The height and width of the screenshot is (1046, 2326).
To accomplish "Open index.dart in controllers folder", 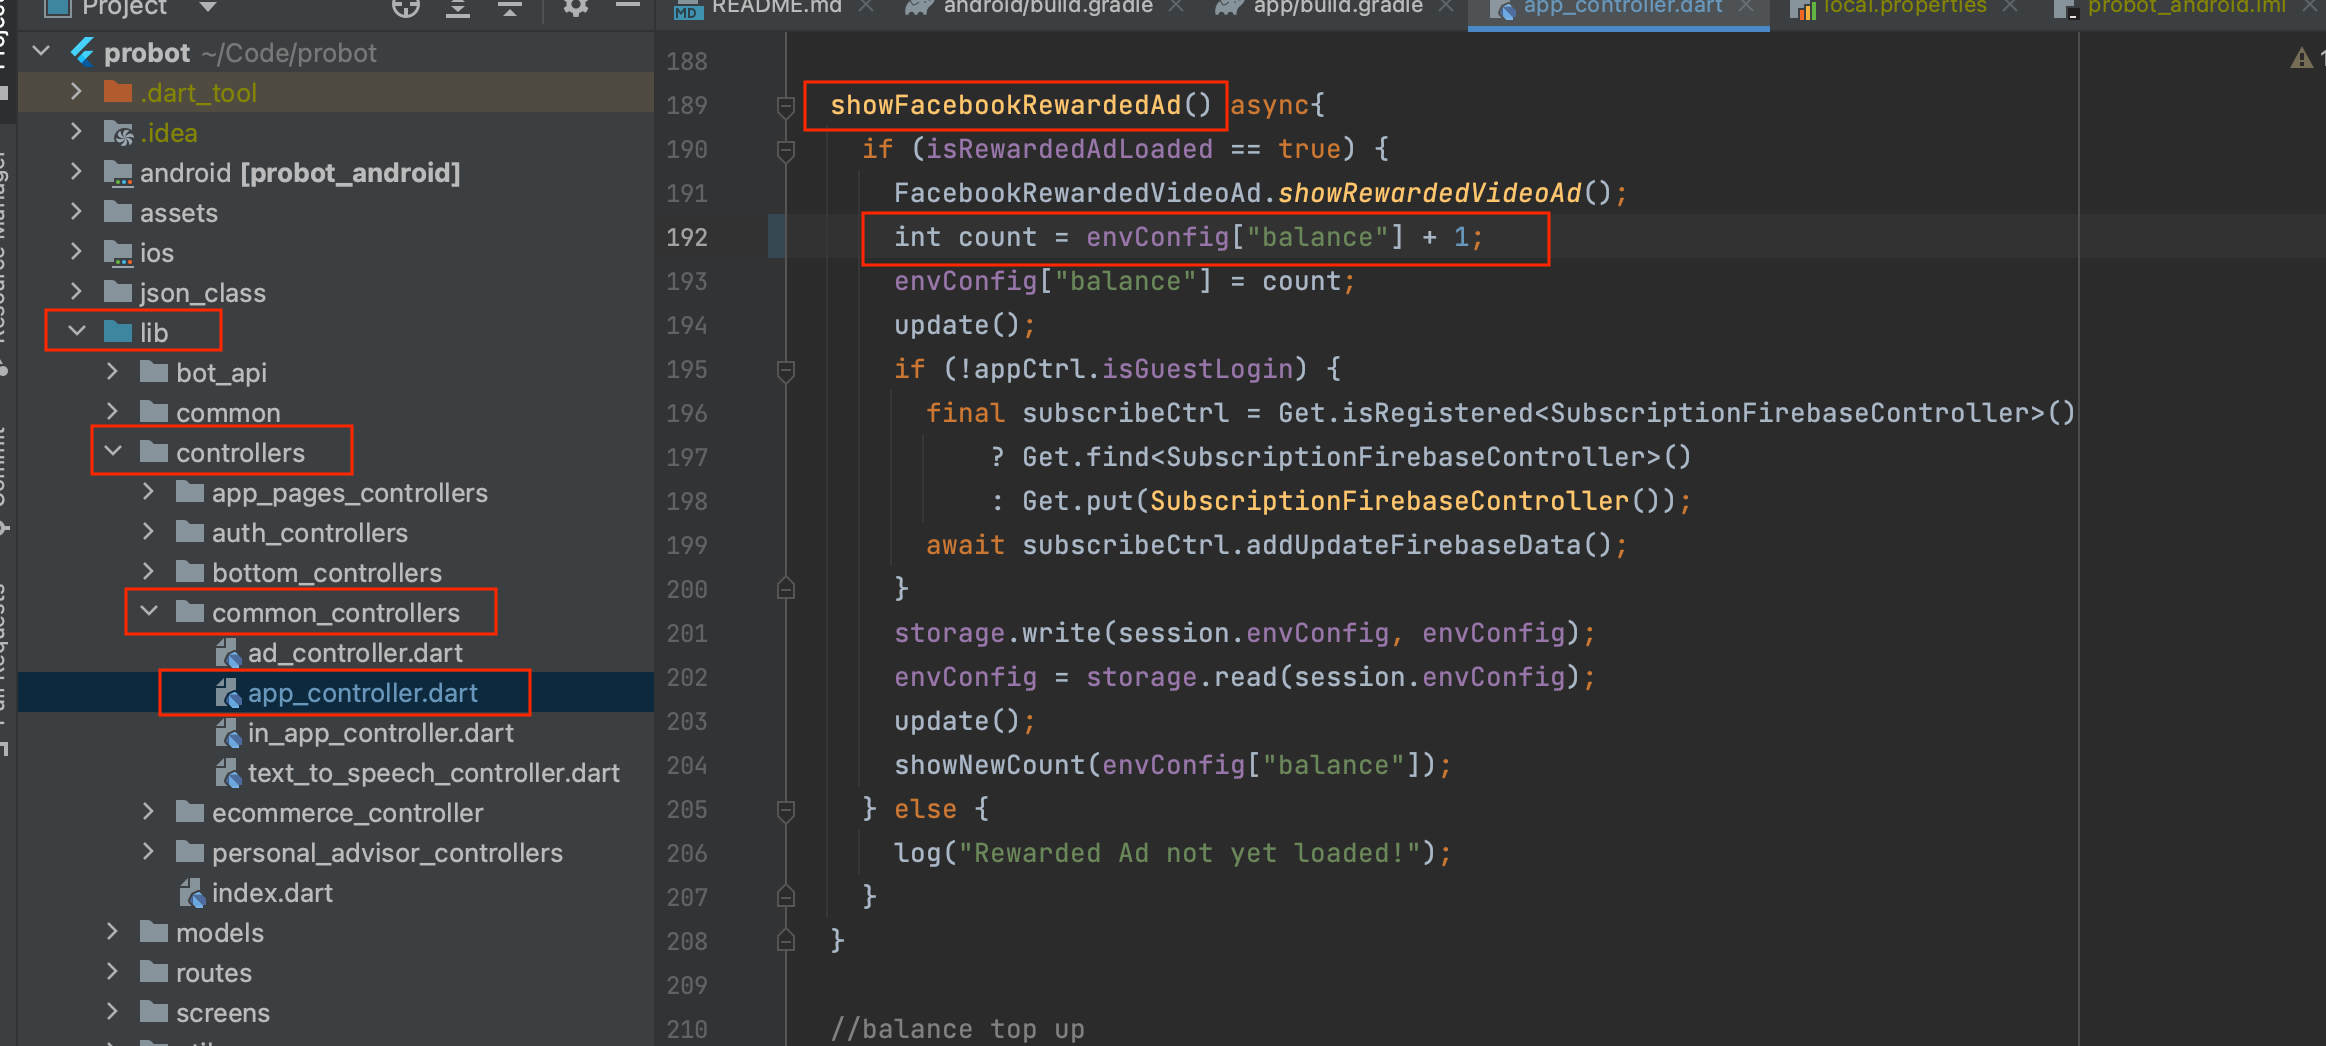I will tap(271, 893).
